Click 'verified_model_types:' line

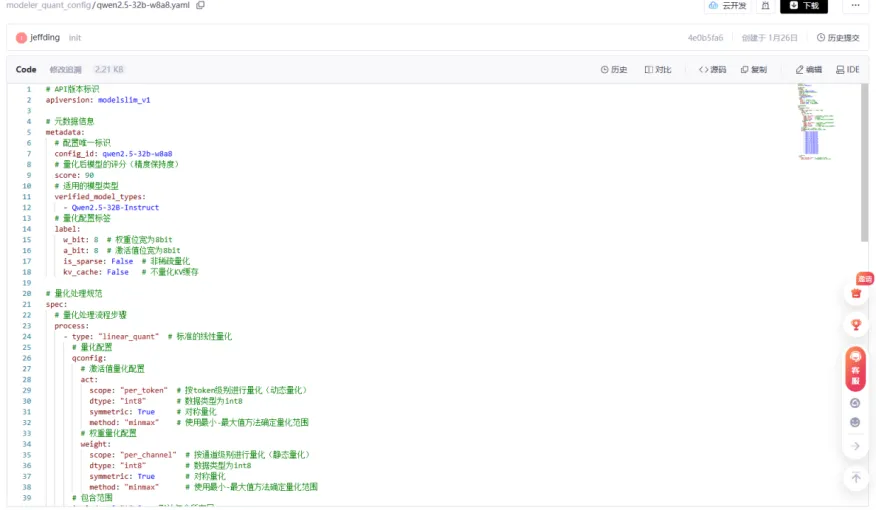(x=99, y=197)
